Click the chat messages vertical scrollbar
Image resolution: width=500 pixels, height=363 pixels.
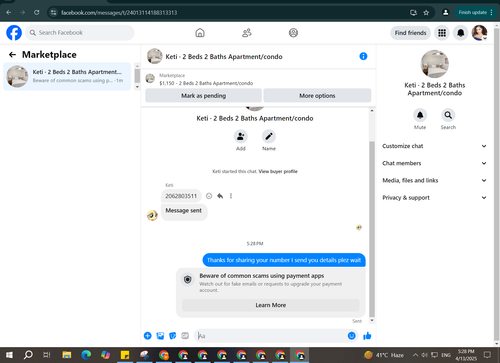pyautogui.click(x=372, y=228)
